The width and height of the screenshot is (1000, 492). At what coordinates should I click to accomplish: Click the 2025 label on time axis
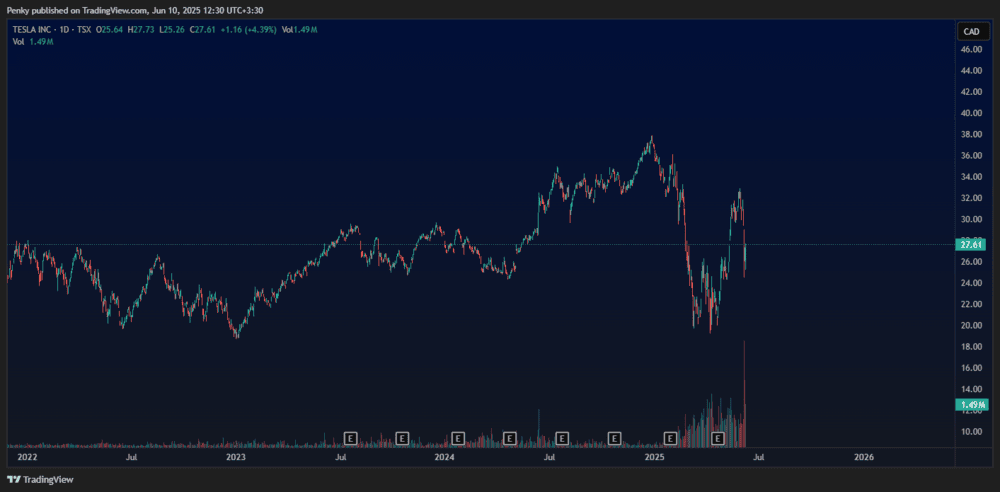[654, 457]
